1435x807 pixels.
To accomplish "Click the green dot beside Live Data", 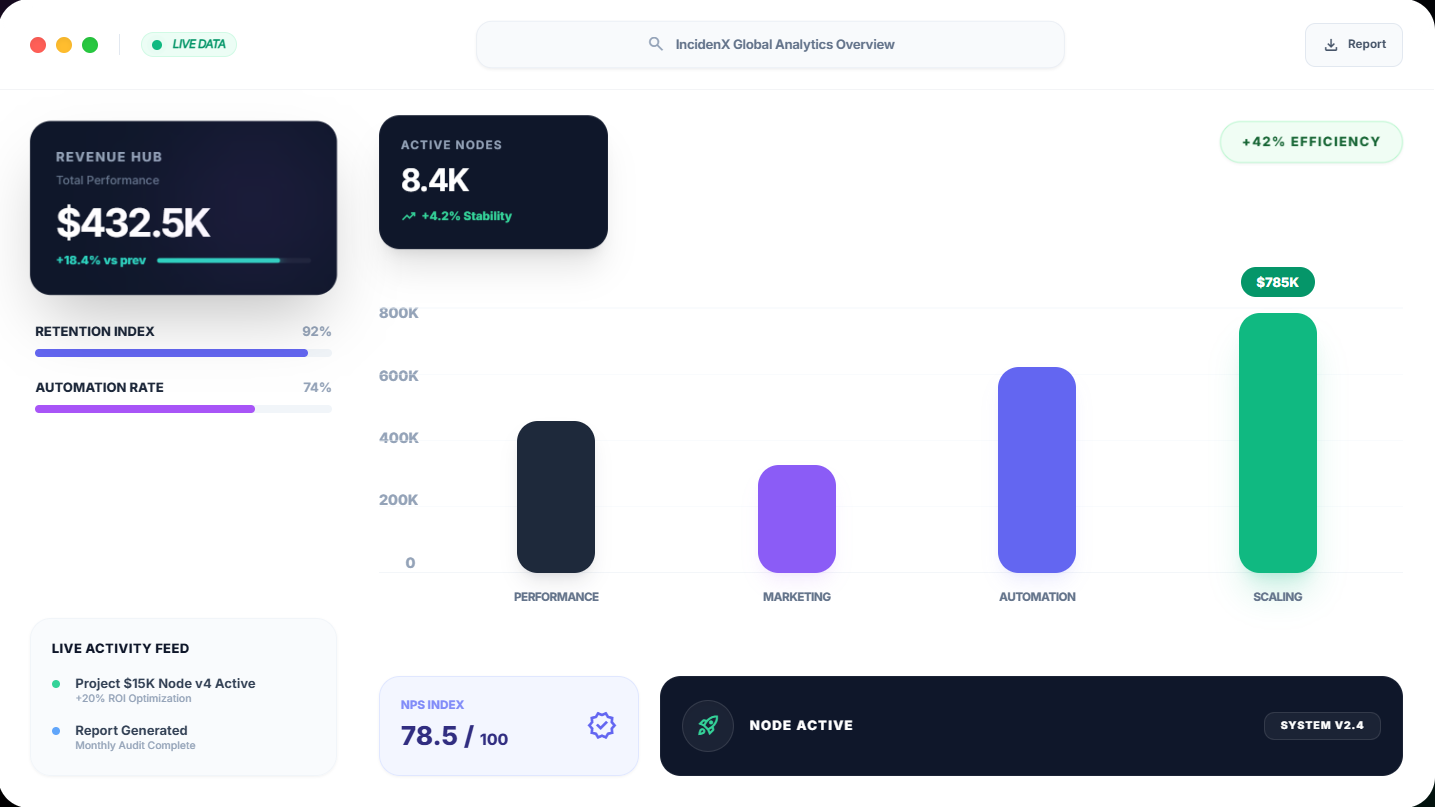I will click(x=157, y=45).
